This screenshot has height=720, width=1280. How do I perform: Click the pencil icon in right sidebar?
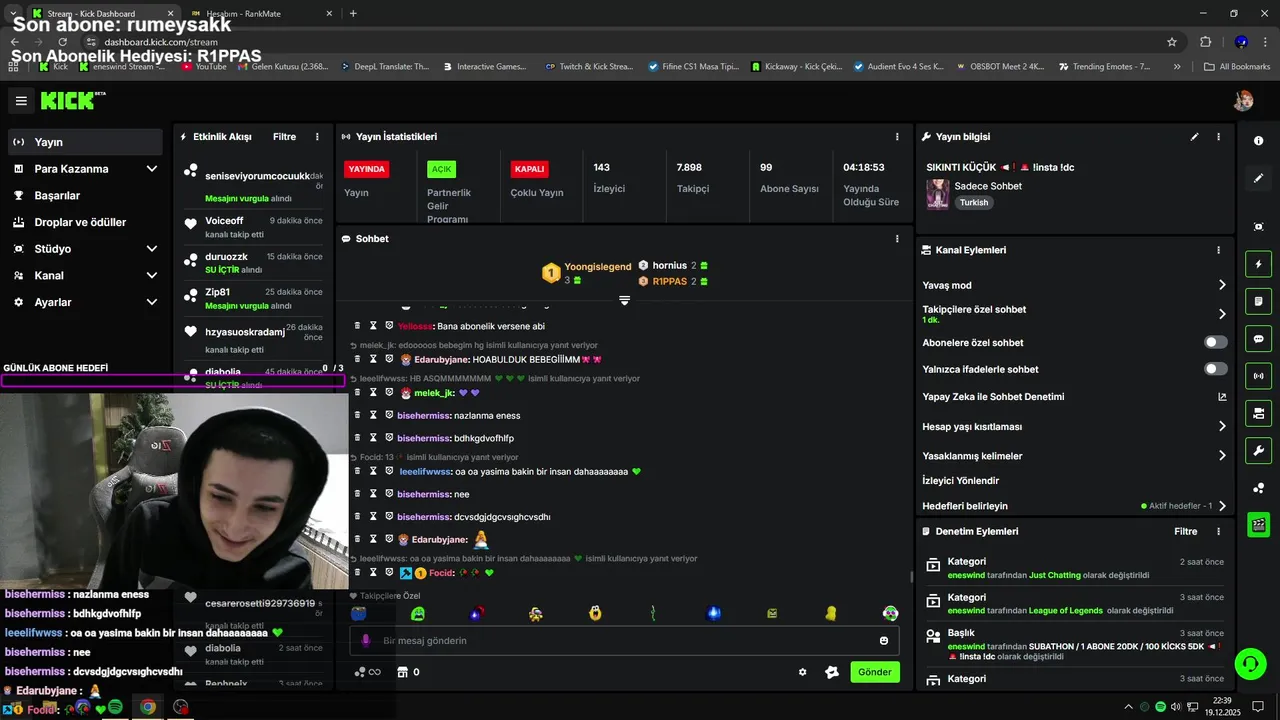click(1258, 178)
